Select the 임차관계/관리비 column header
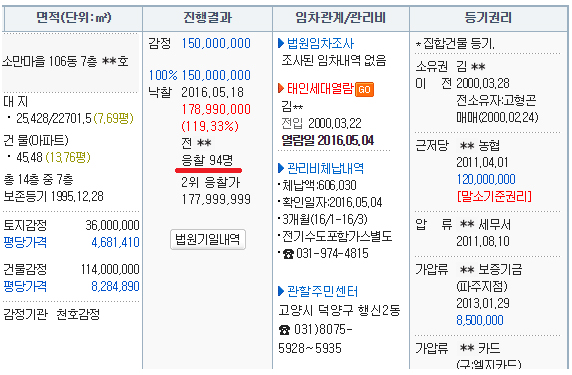572x375 pixels. point(341,18)
